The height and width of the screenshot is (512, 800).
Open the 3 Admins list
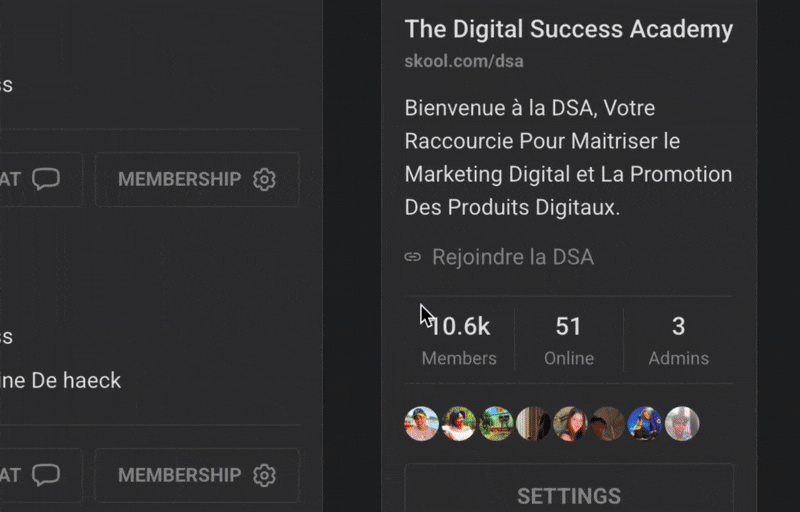coord(678,340)
